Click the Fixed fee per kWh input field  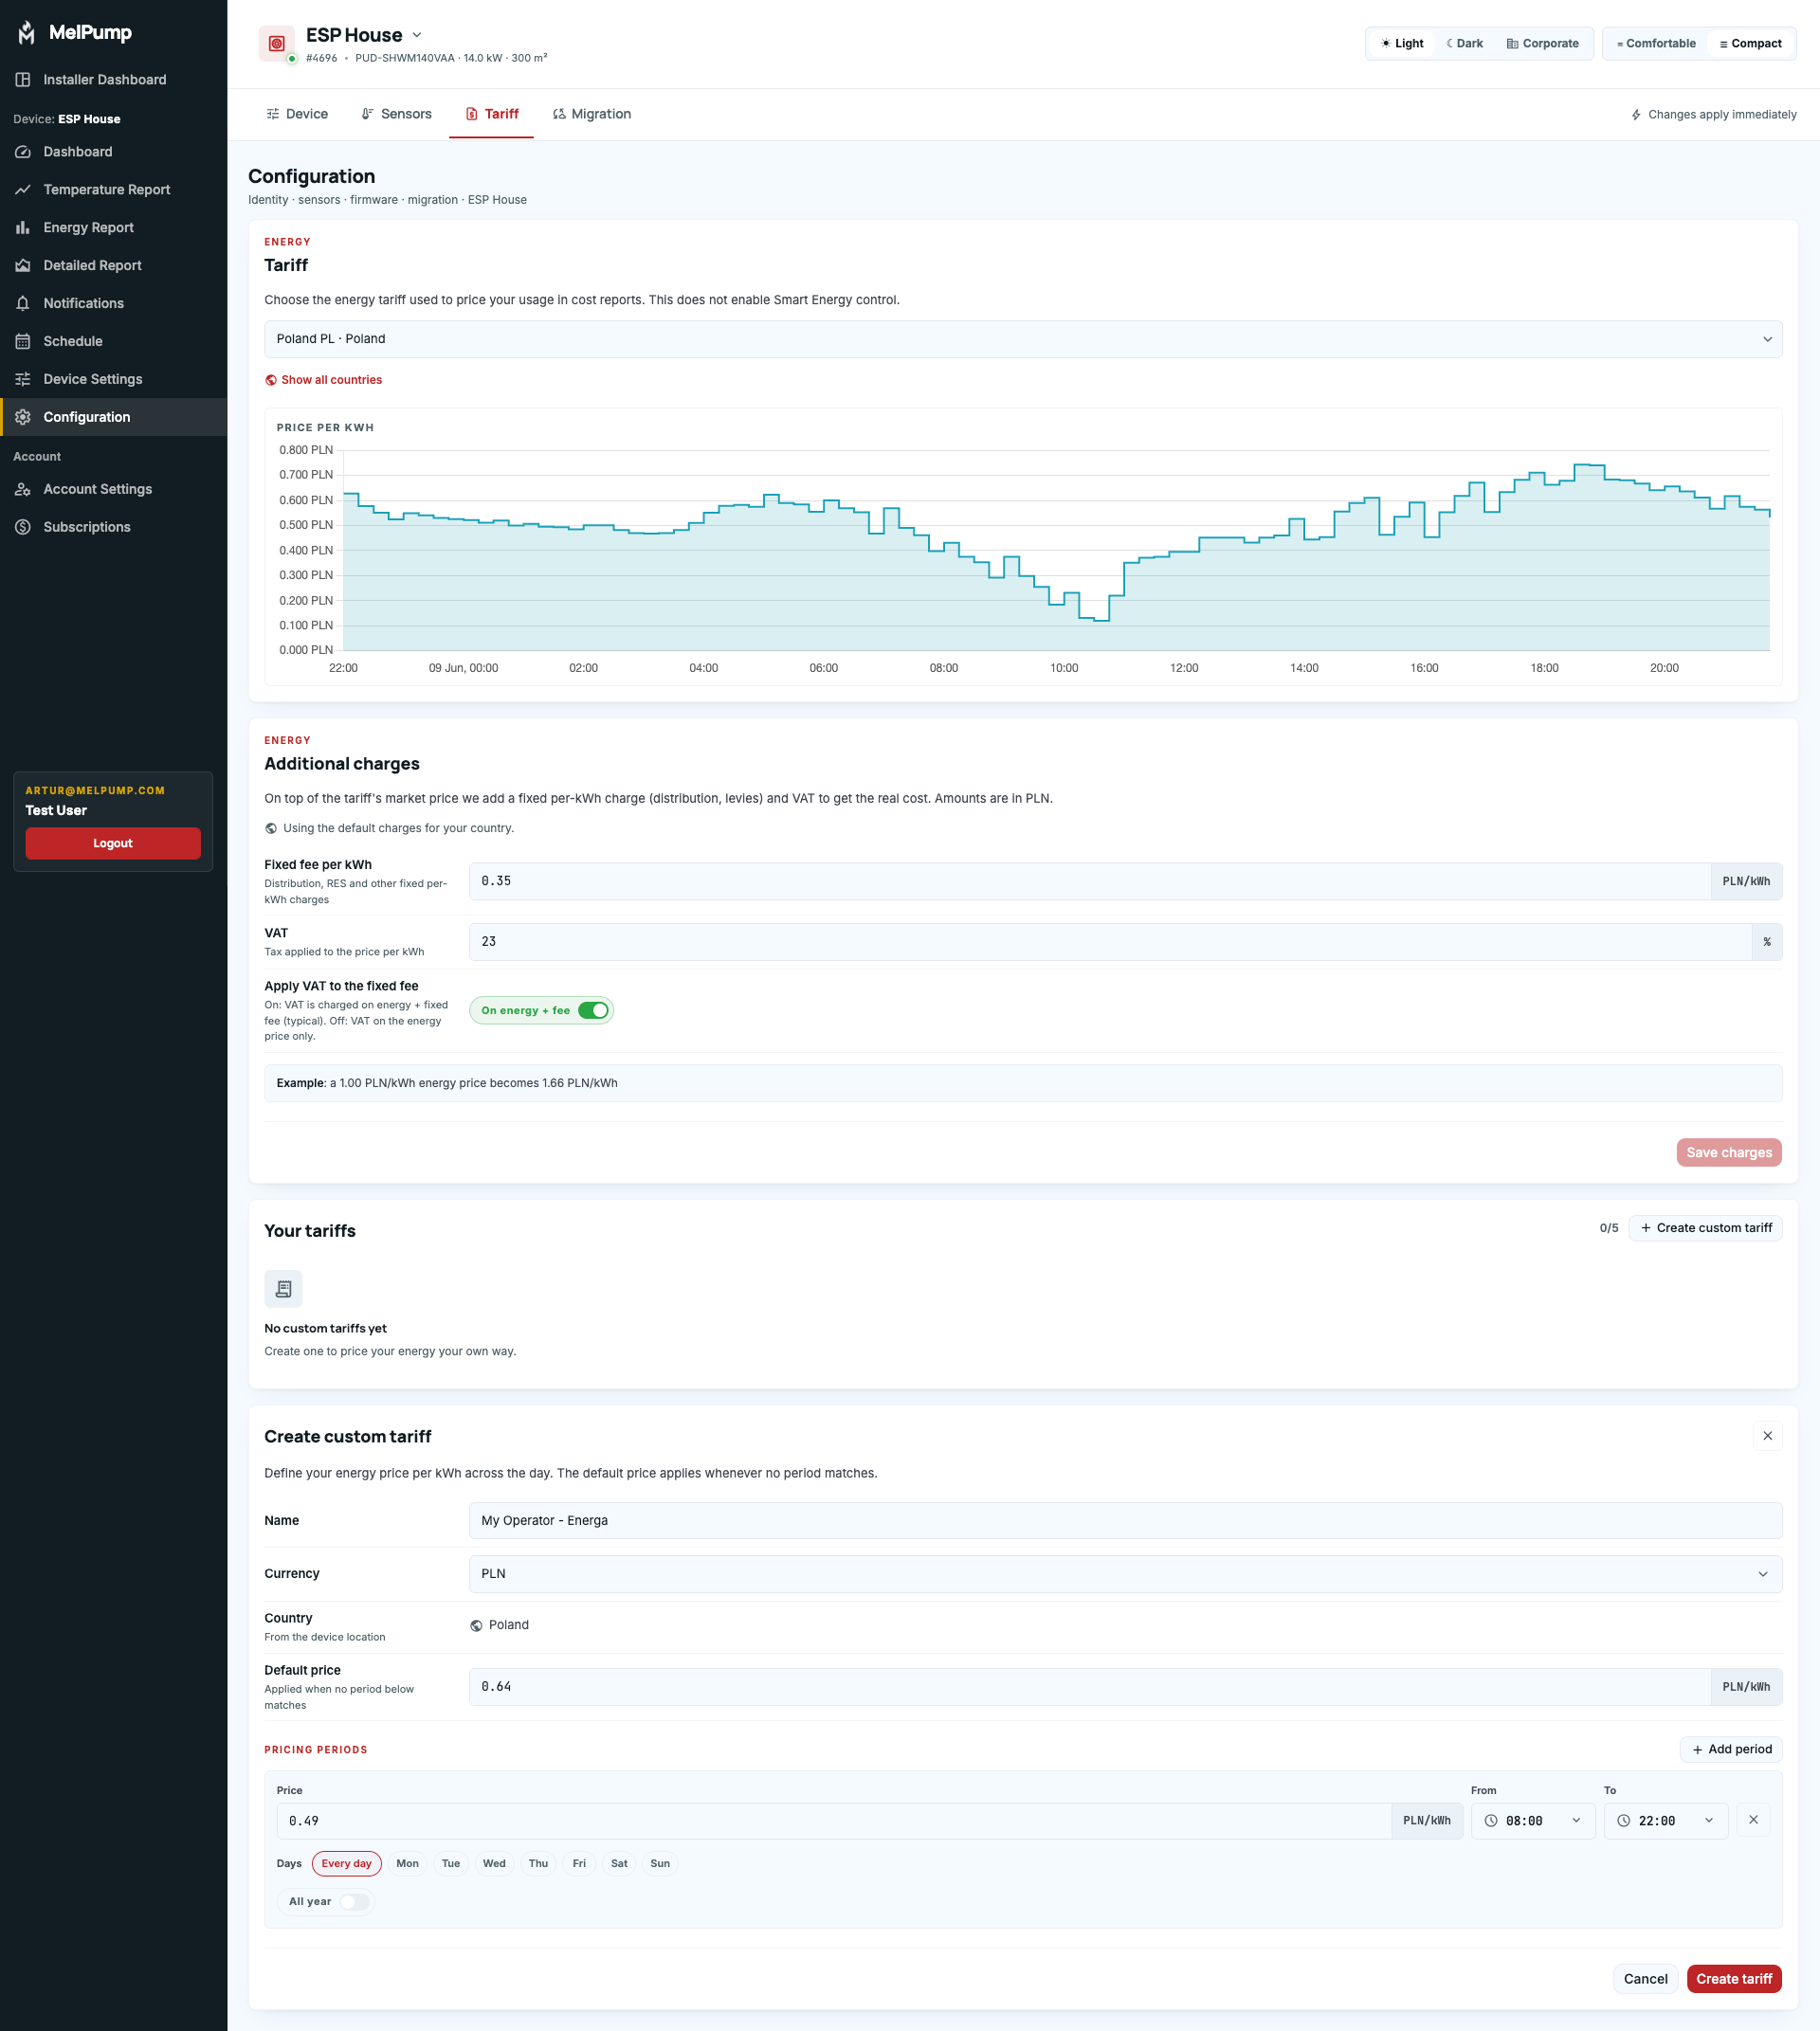1089,882
